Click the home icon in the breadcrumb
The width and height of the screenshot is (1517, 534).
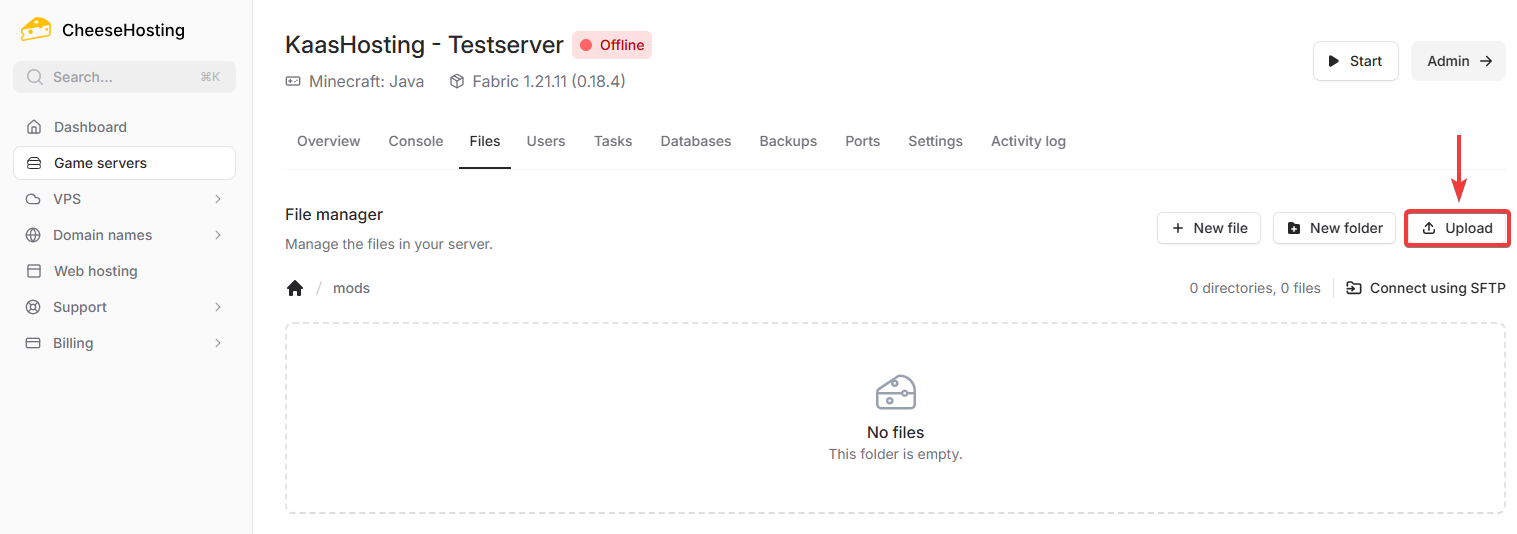coord(295,288)
